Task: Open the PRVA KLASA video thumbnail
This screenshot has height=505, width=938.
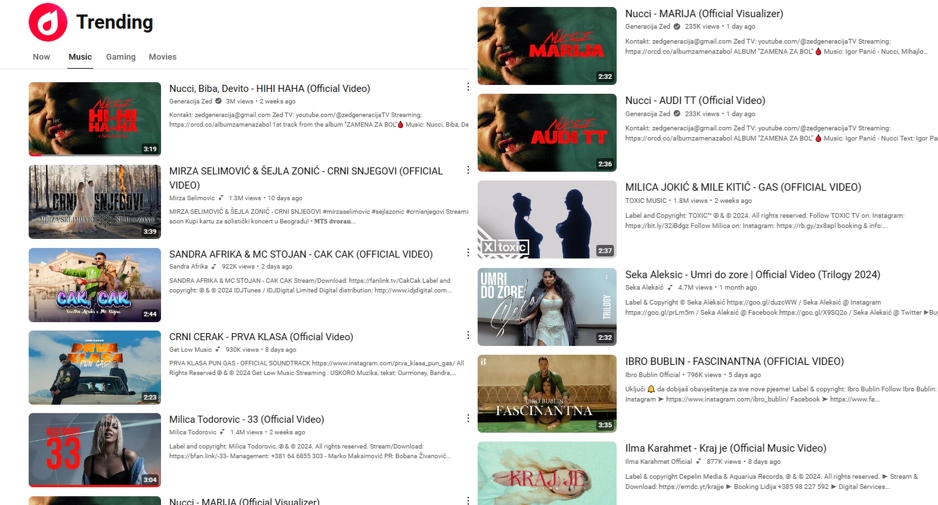Action: (95, 367)
